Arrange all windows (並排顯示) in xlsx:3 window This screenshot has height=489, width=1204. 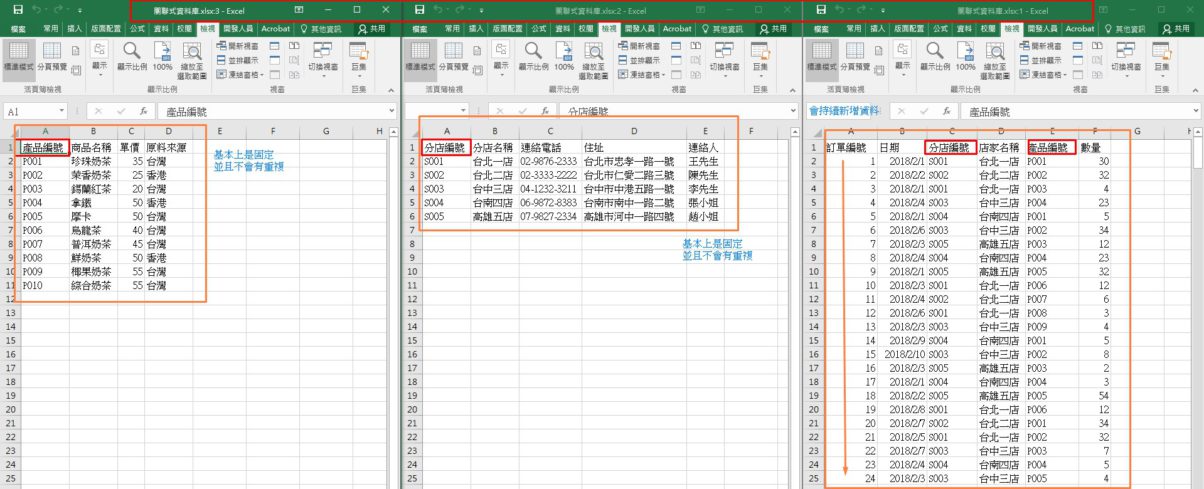(x=239, y=60)
